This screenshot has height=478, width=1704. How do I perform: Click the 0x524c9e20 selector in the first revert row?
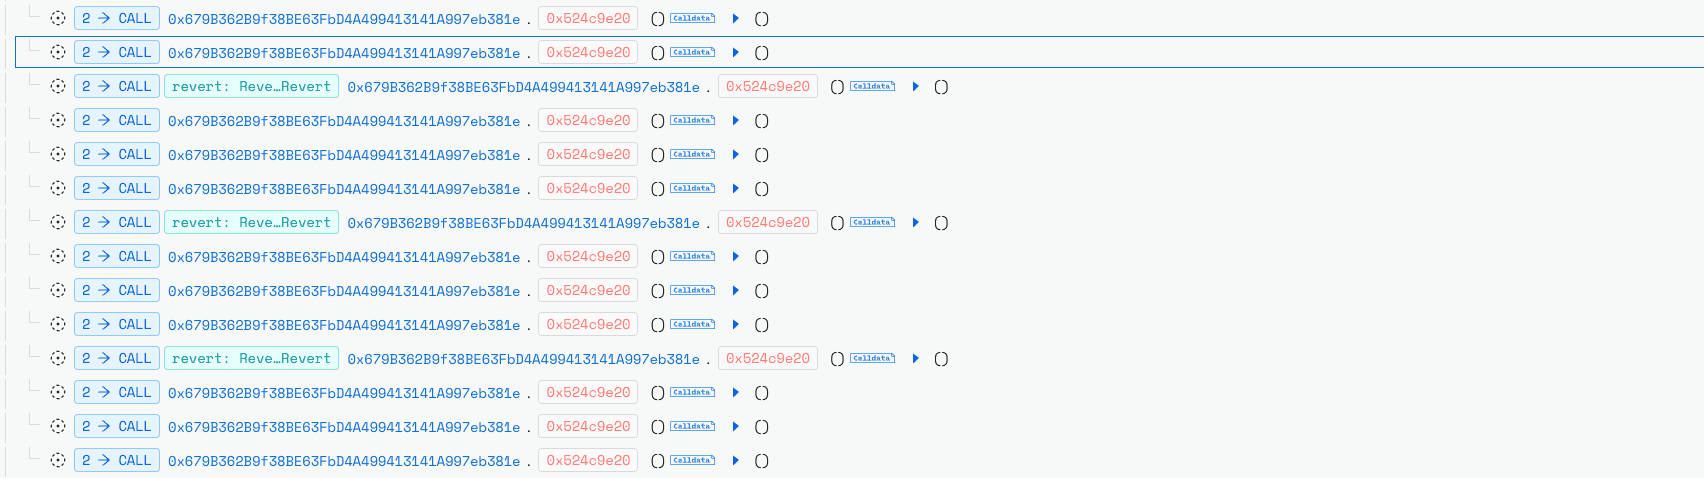768,87
